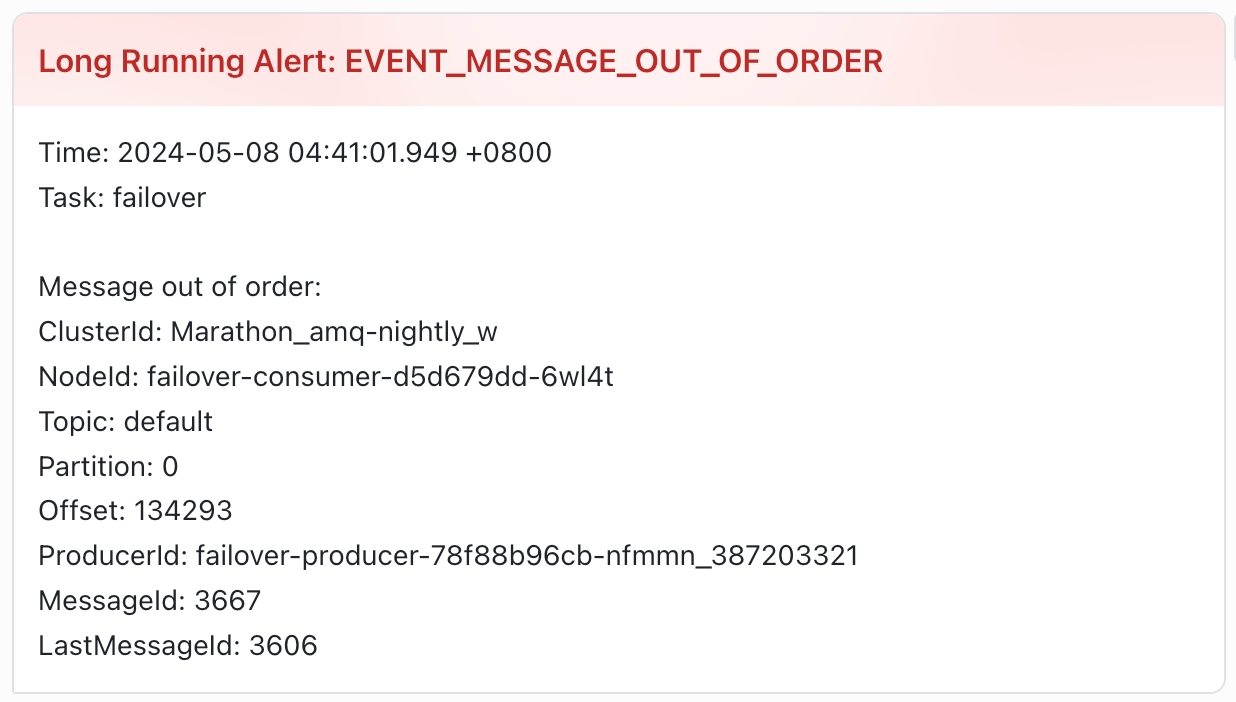The width and height of the screenshot is (1236, 702).
Task: Click the "Message out of order:" text
Action: coord(180,288)
